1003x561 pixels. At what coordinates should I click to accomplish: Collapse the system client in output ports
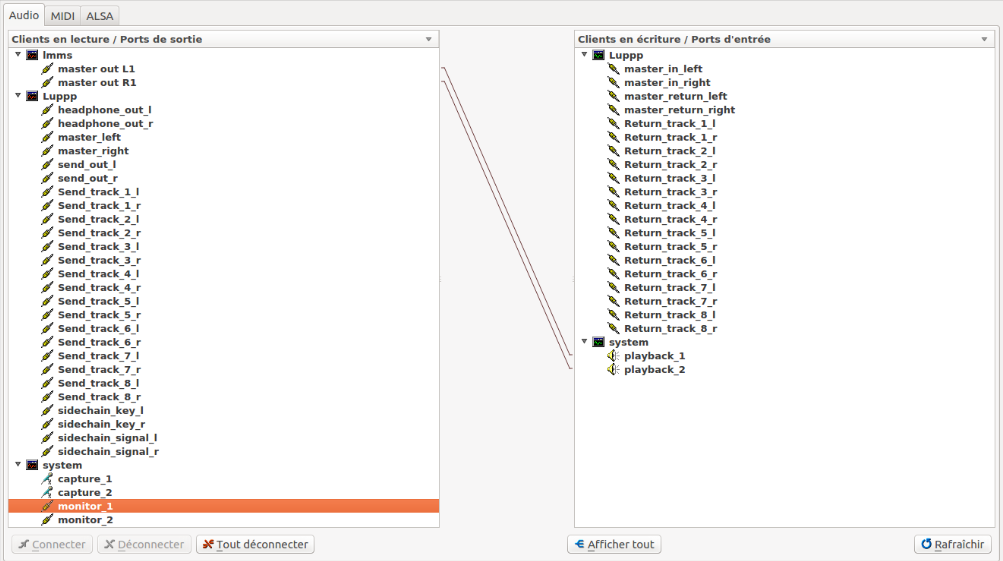(18, 465)
